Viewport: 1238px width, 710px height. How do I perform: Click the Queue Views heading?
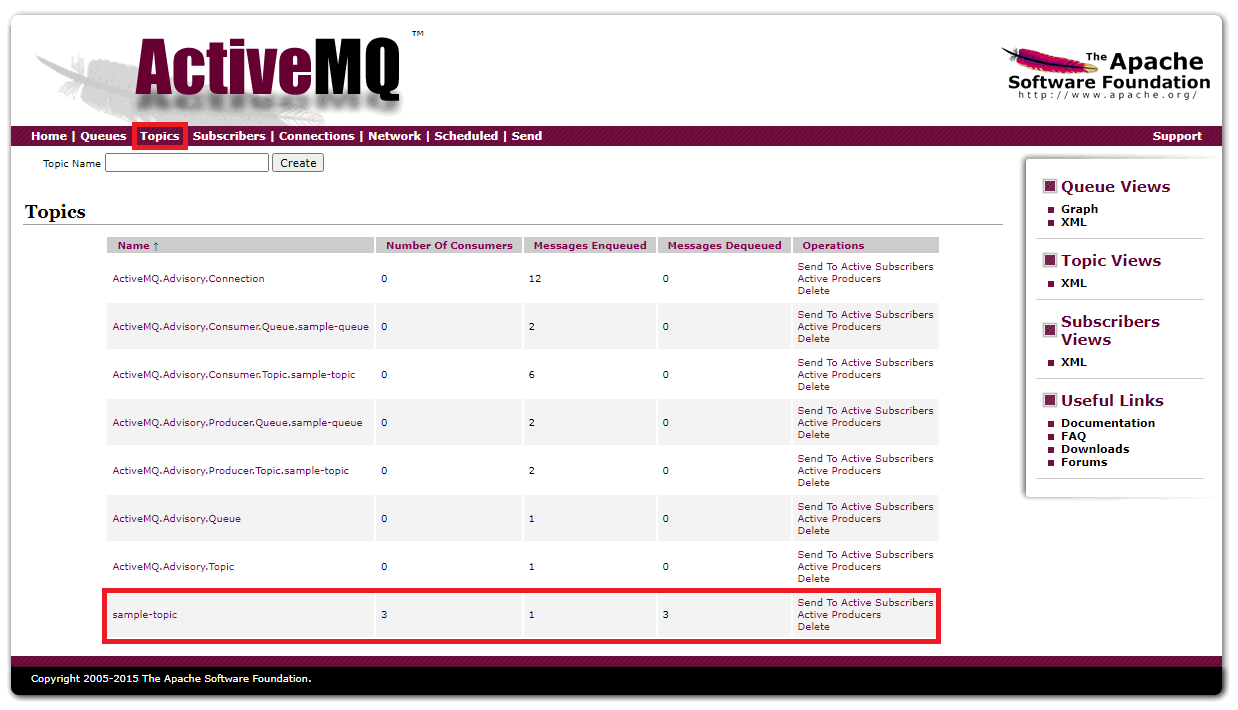pyautogui.click(x=1115, y=186)
